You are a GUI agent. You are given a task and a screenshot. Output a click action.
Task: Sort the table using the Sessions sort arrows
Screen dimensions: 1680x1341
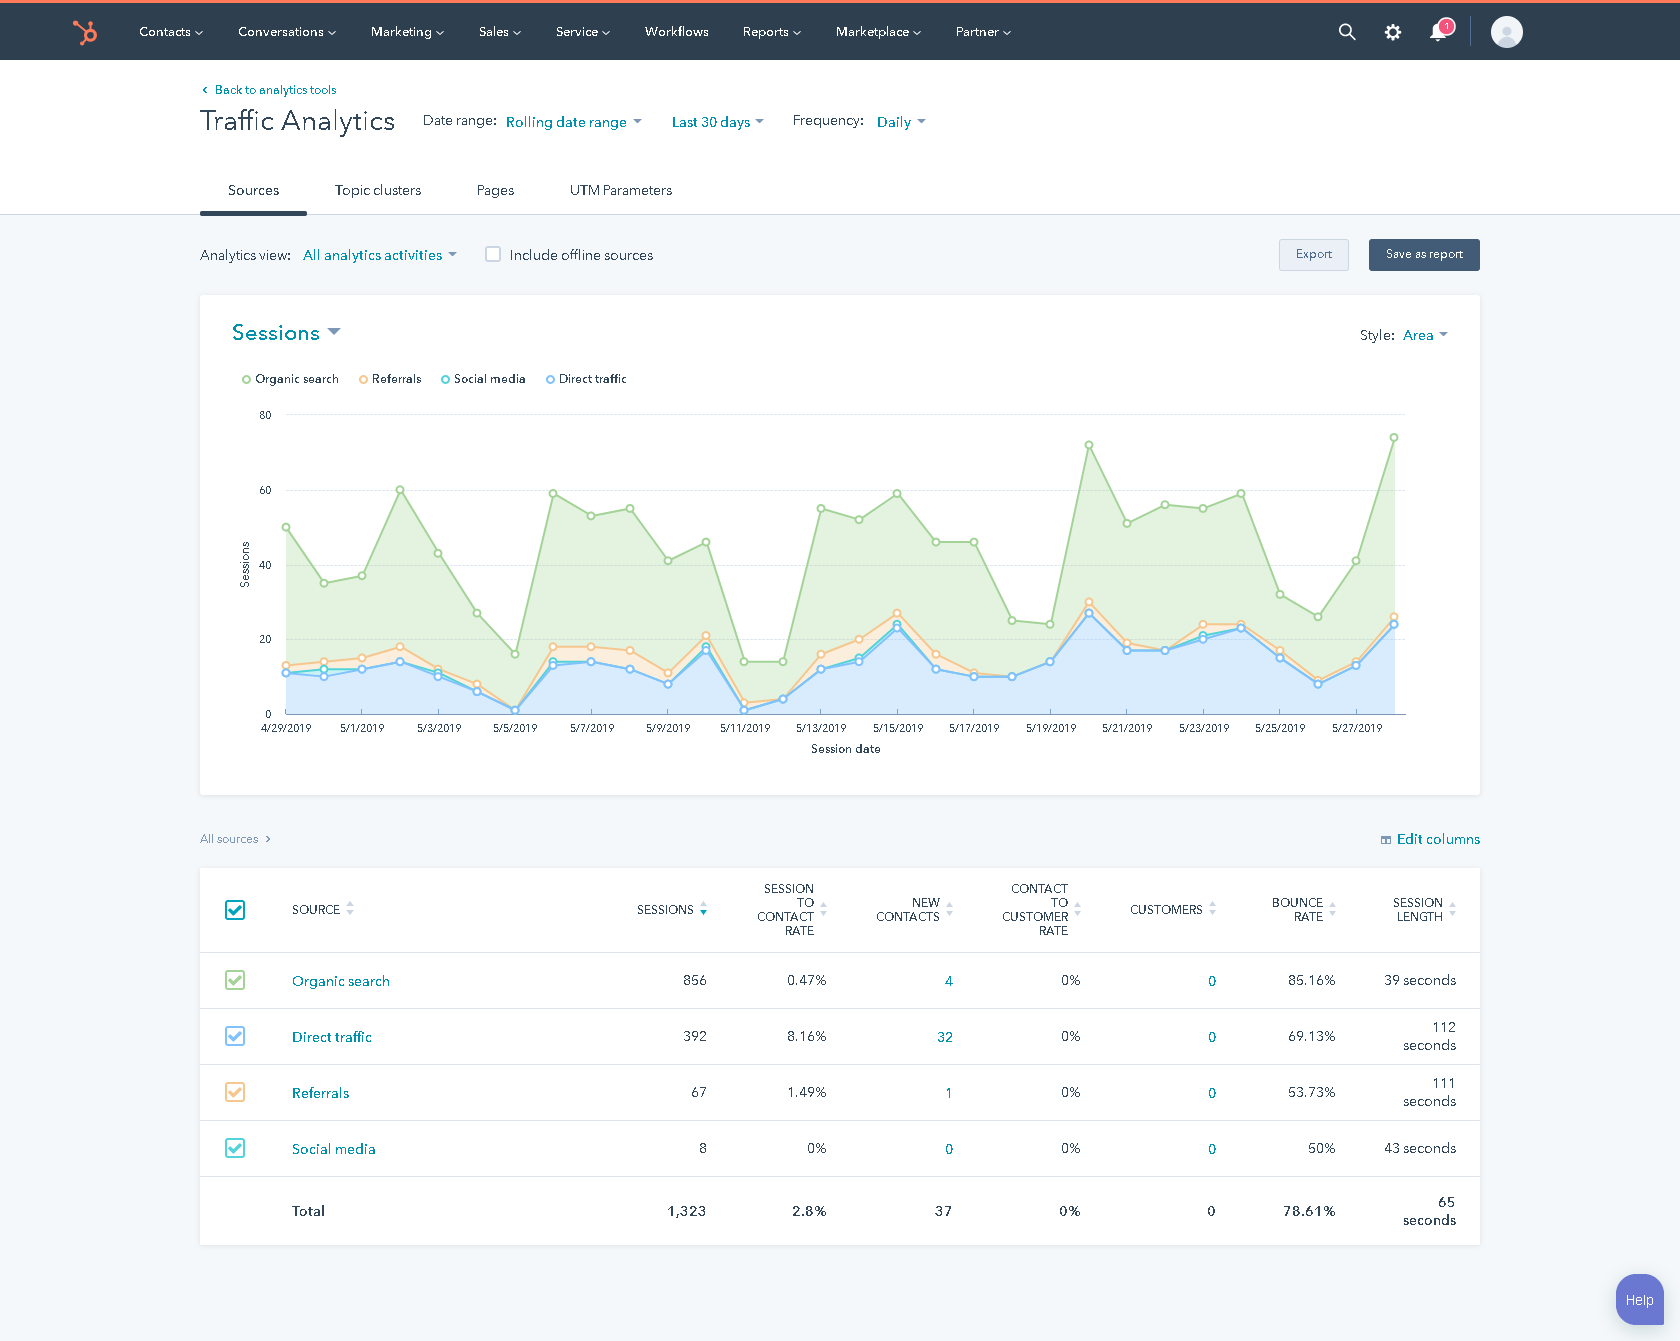704,910
